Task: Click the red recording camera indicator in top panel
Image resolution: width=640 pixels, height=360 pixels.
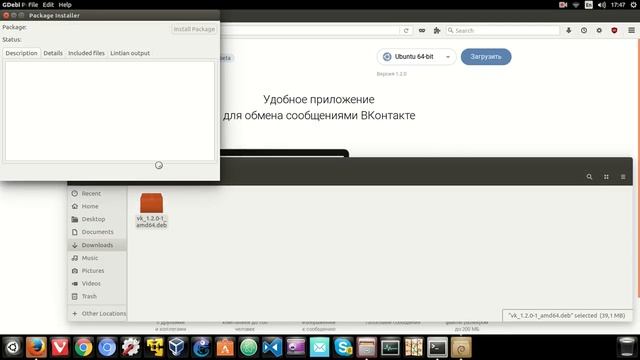Action: (563, 5)
